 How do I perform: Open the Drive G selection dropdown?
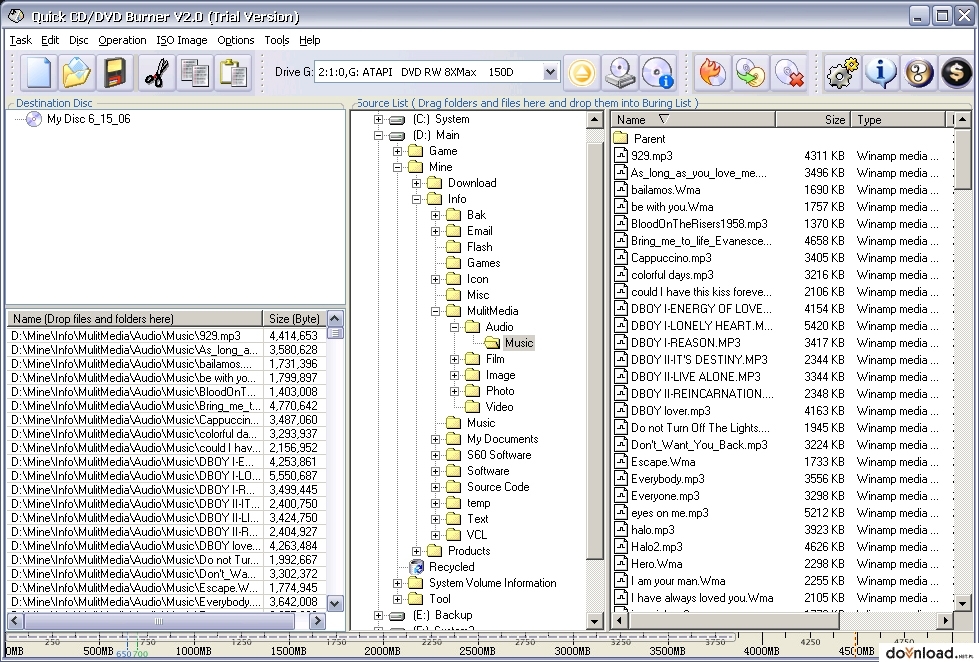tap(549, 72)
